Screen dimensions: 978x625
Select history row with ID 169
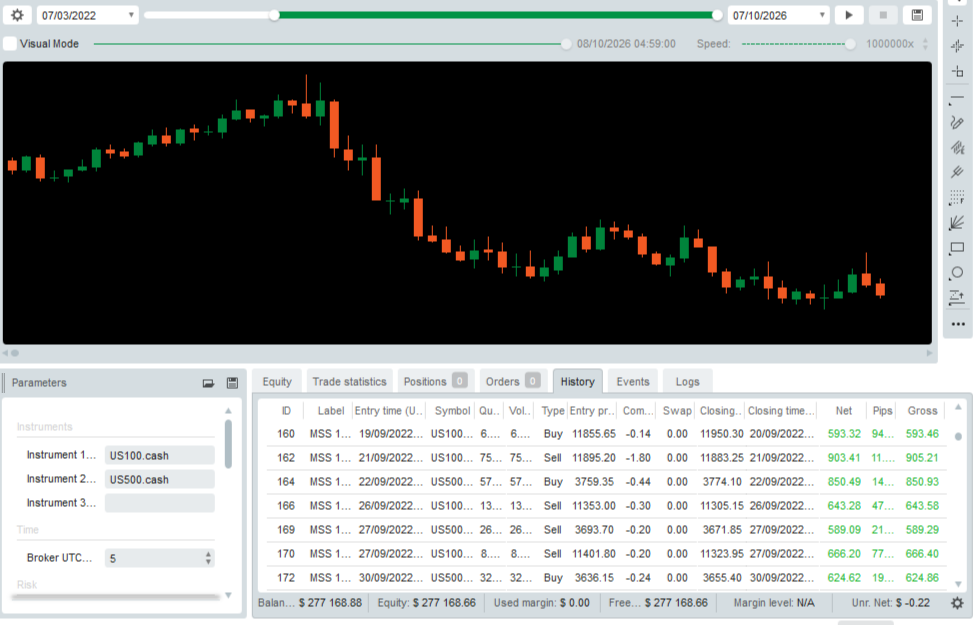point(606,530)
